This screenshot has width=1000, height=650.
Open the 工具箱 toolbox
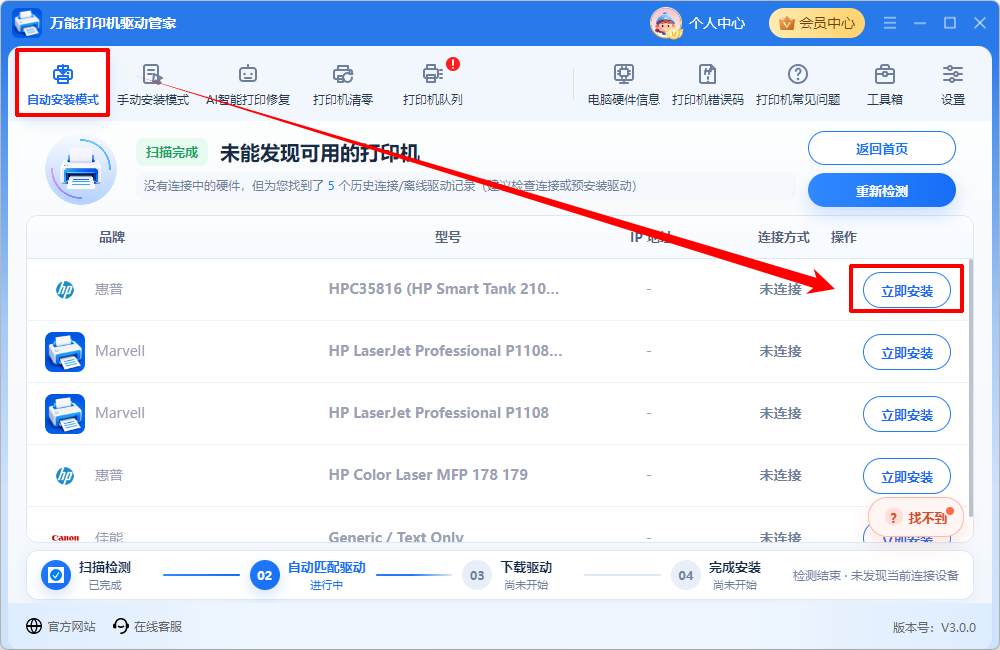[885, 84]
